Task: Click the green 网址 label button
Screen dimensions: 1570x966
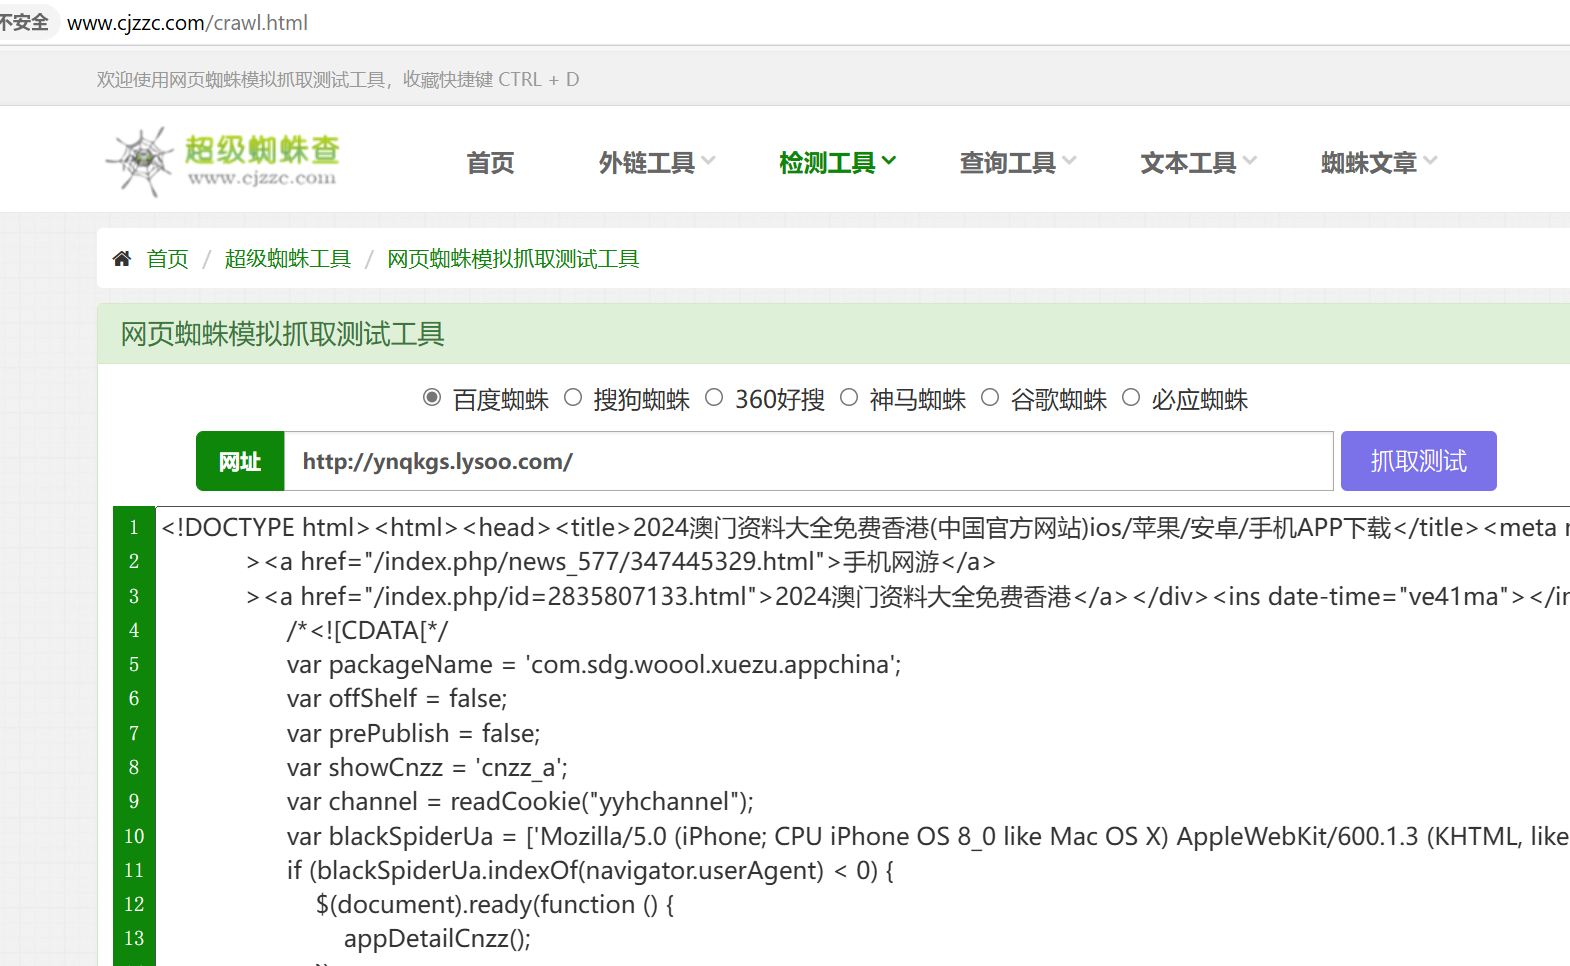Action: (240, 461)
